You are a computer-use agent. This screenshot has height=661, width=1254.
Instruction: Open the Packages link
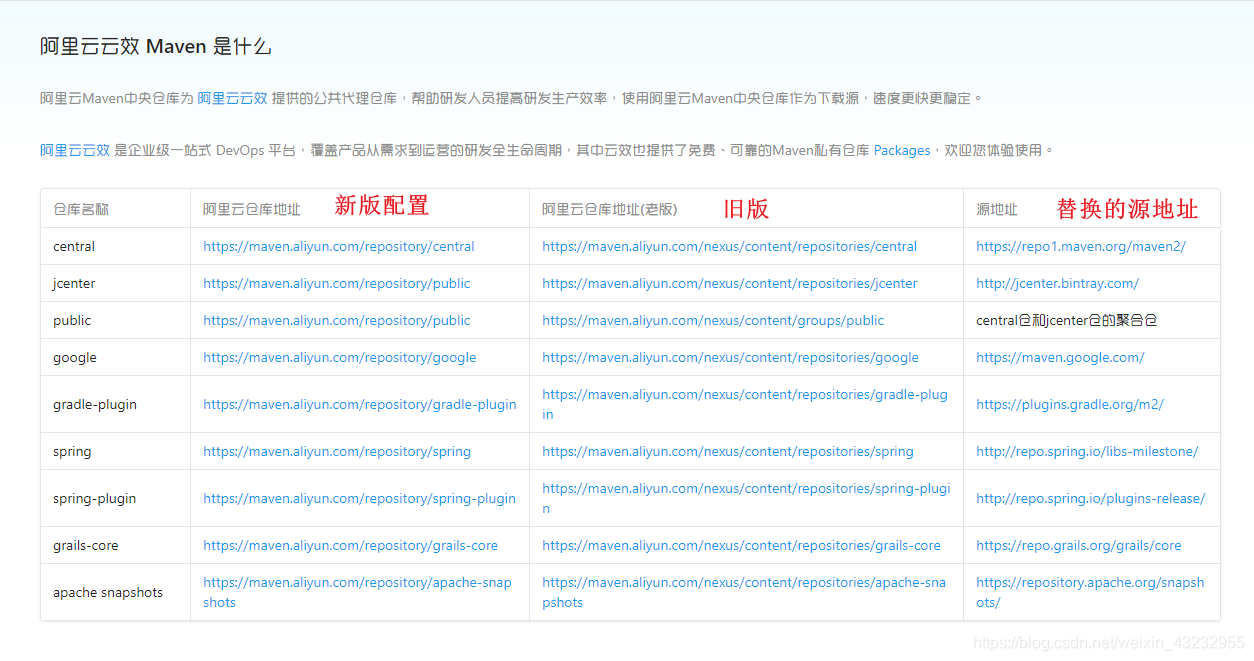coord(902,150)
